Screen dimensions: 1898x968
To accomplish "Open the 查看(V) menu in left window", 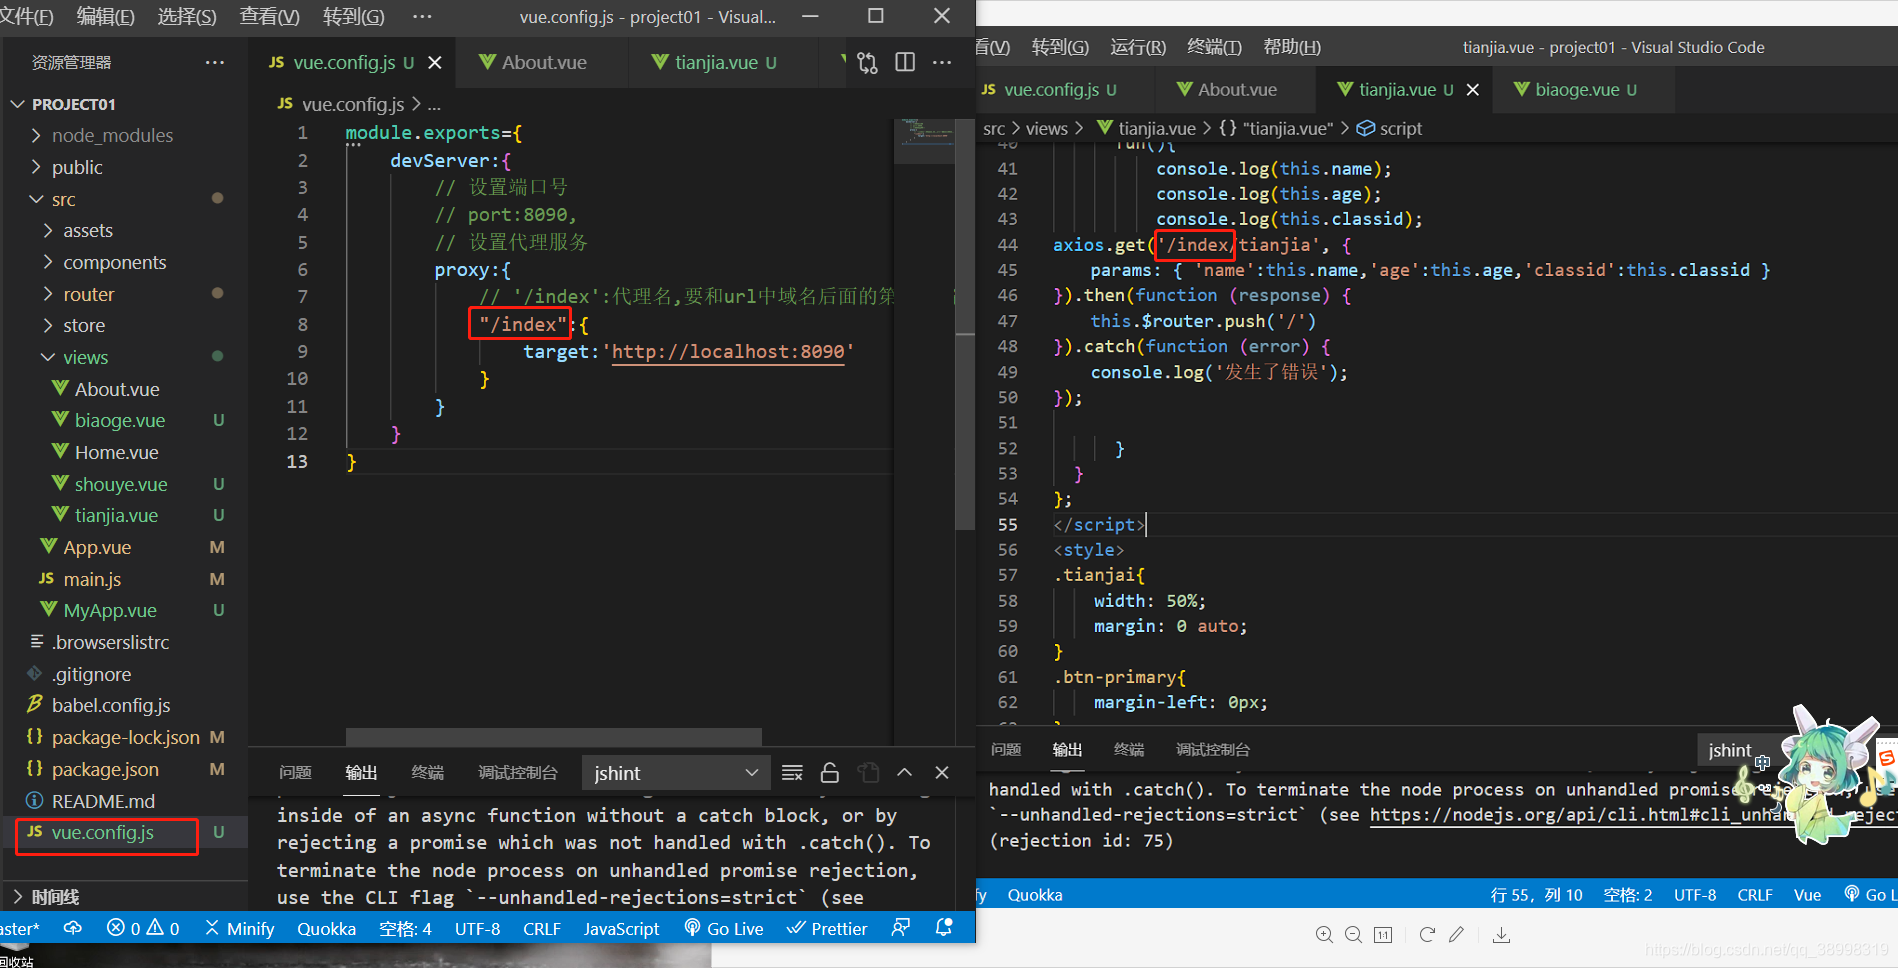I will [269, 16].
